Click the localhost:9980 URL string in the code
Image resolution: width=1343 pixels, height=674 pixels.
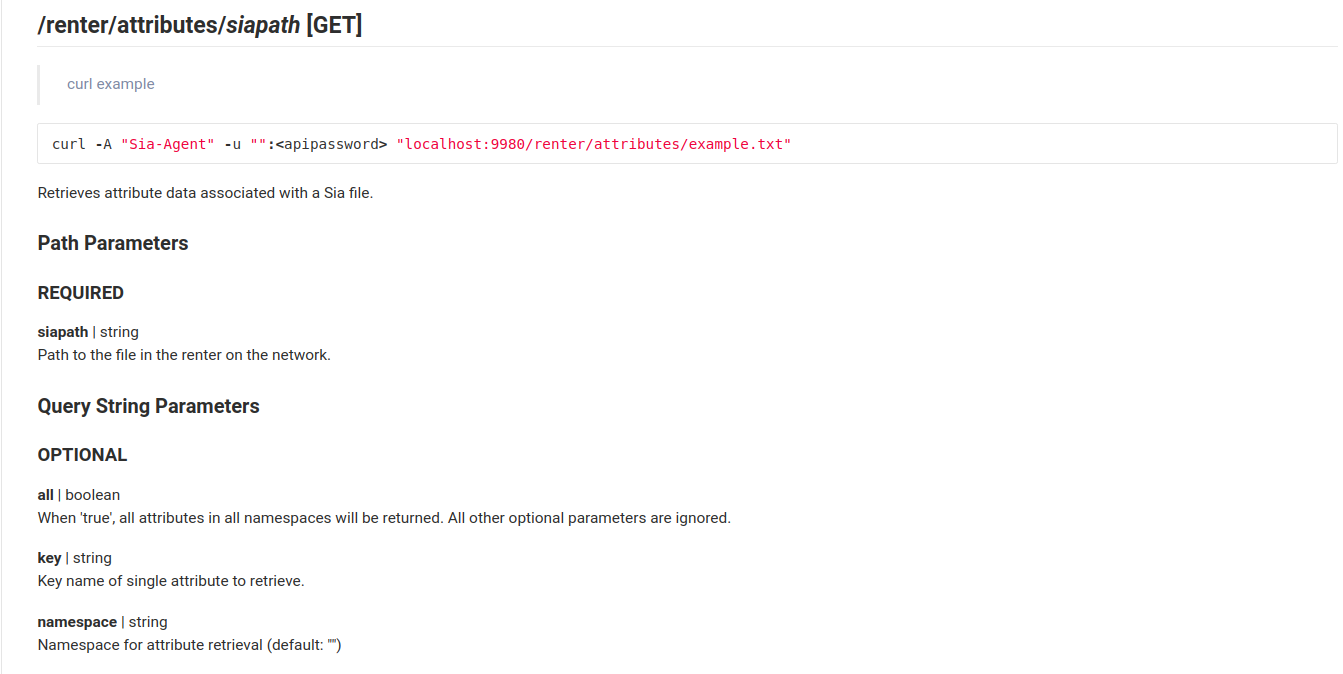594,144
